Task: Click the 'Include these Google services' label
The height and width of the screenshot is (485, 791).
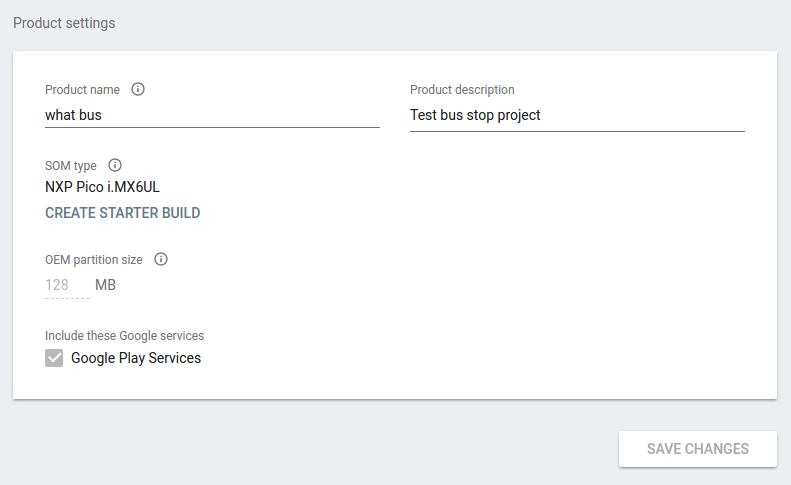Action: [x=125, y=336]
